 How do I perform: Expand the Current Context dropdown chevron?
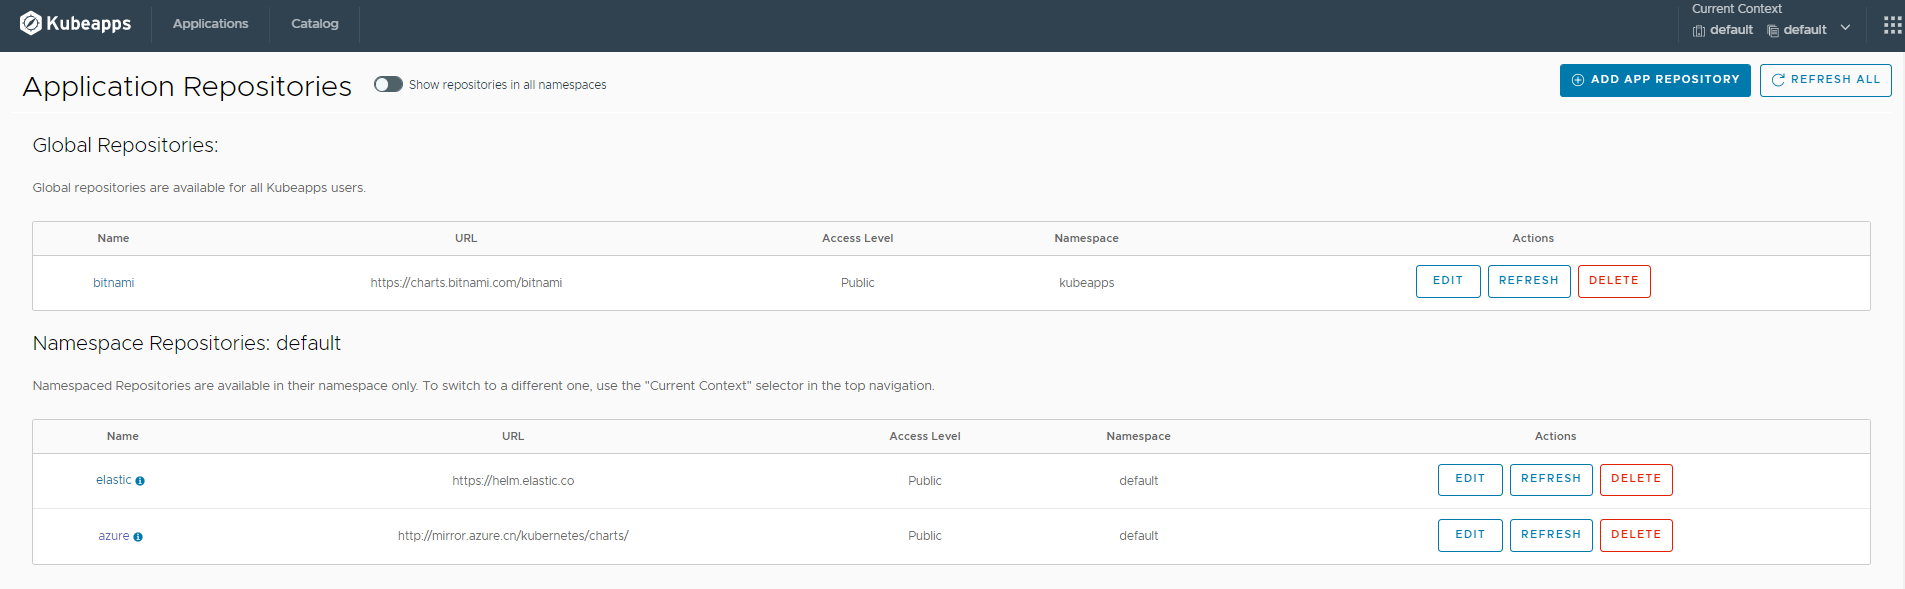(1845, 28)
